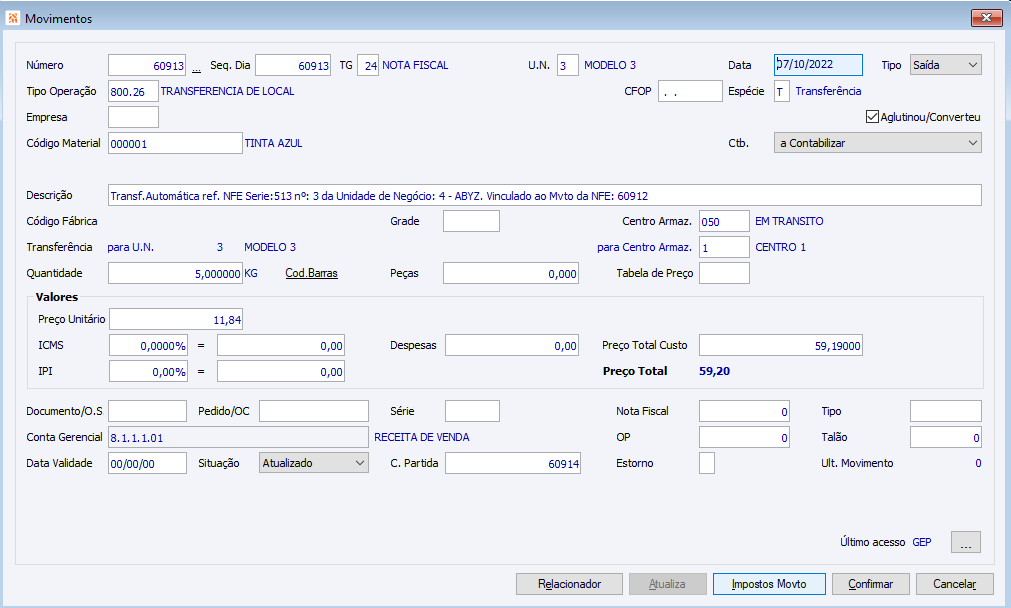The width and height of the screenshot is (1011, 608).
Task: Click the OP field
Action: 745,437
